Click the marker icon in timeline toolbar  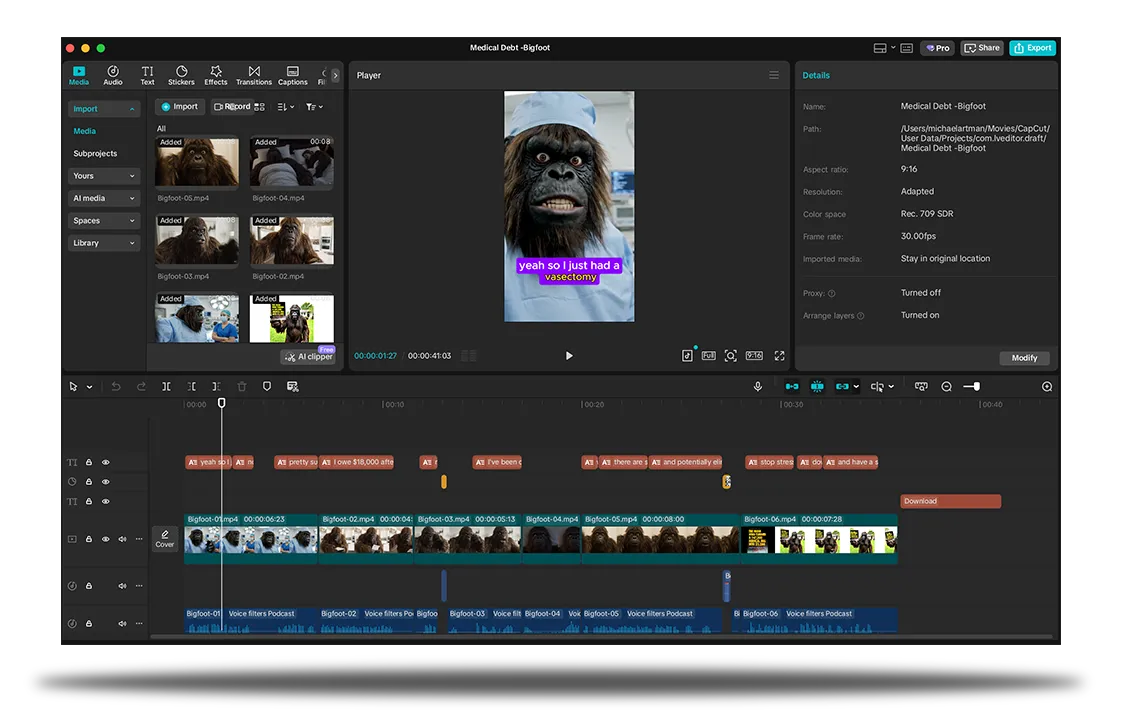tap(267, 386)
